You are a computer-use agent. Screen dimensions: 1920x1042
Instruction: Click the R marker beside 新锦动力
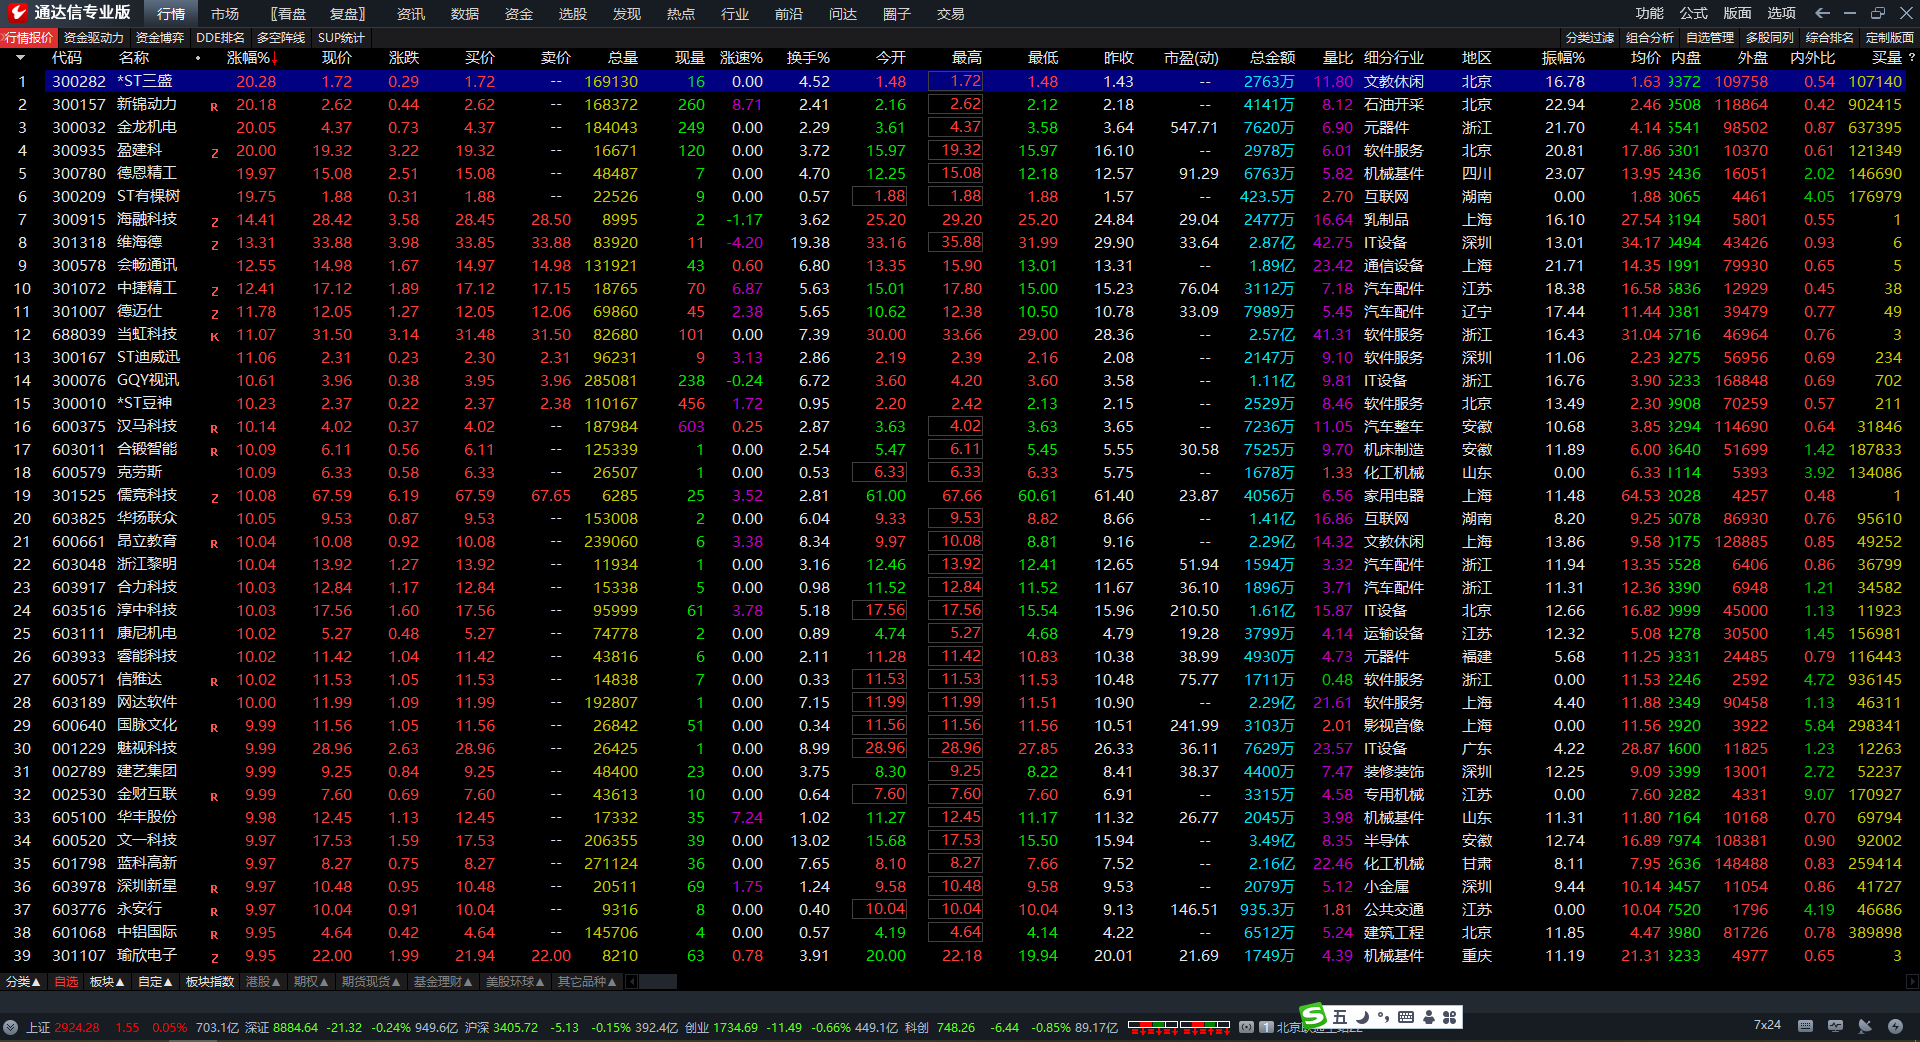coord(214,106)
